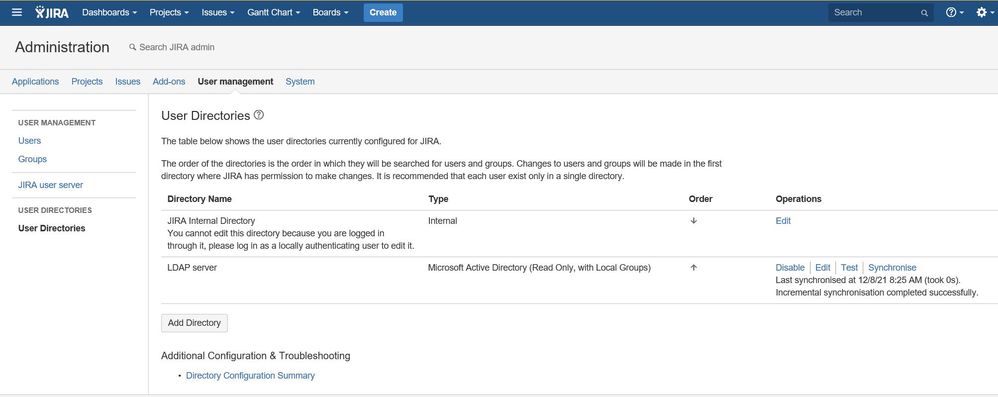Click the blue Create button

click(x=383, y=12)
